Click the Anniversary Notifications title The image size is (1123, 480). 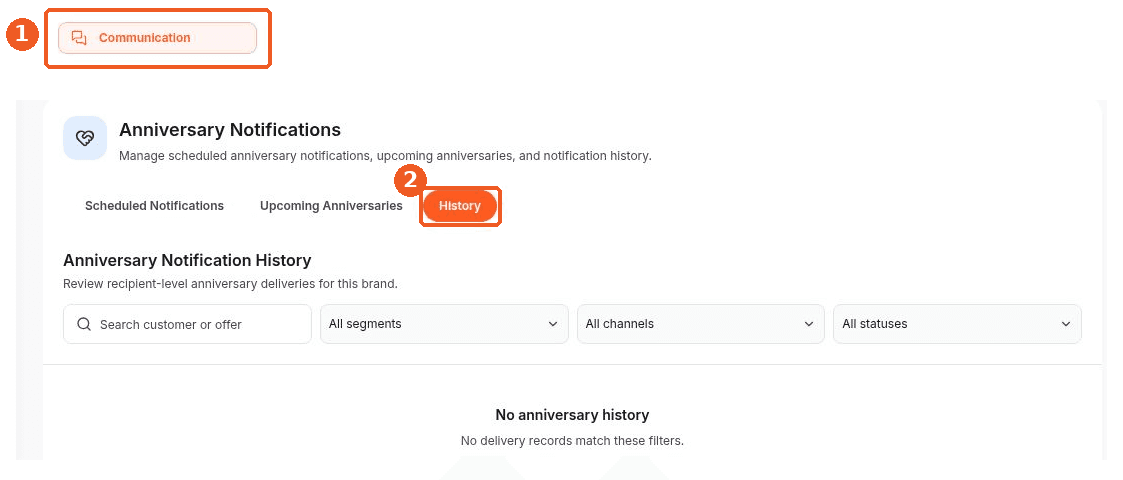pyautogui.click(x=230, y=130)
